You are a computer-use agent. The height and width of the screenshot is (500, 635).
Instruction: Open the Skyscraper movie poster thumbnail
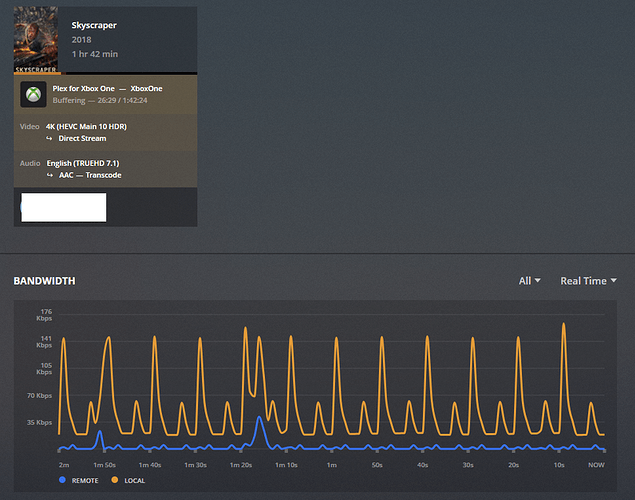[x=36, y=39]
